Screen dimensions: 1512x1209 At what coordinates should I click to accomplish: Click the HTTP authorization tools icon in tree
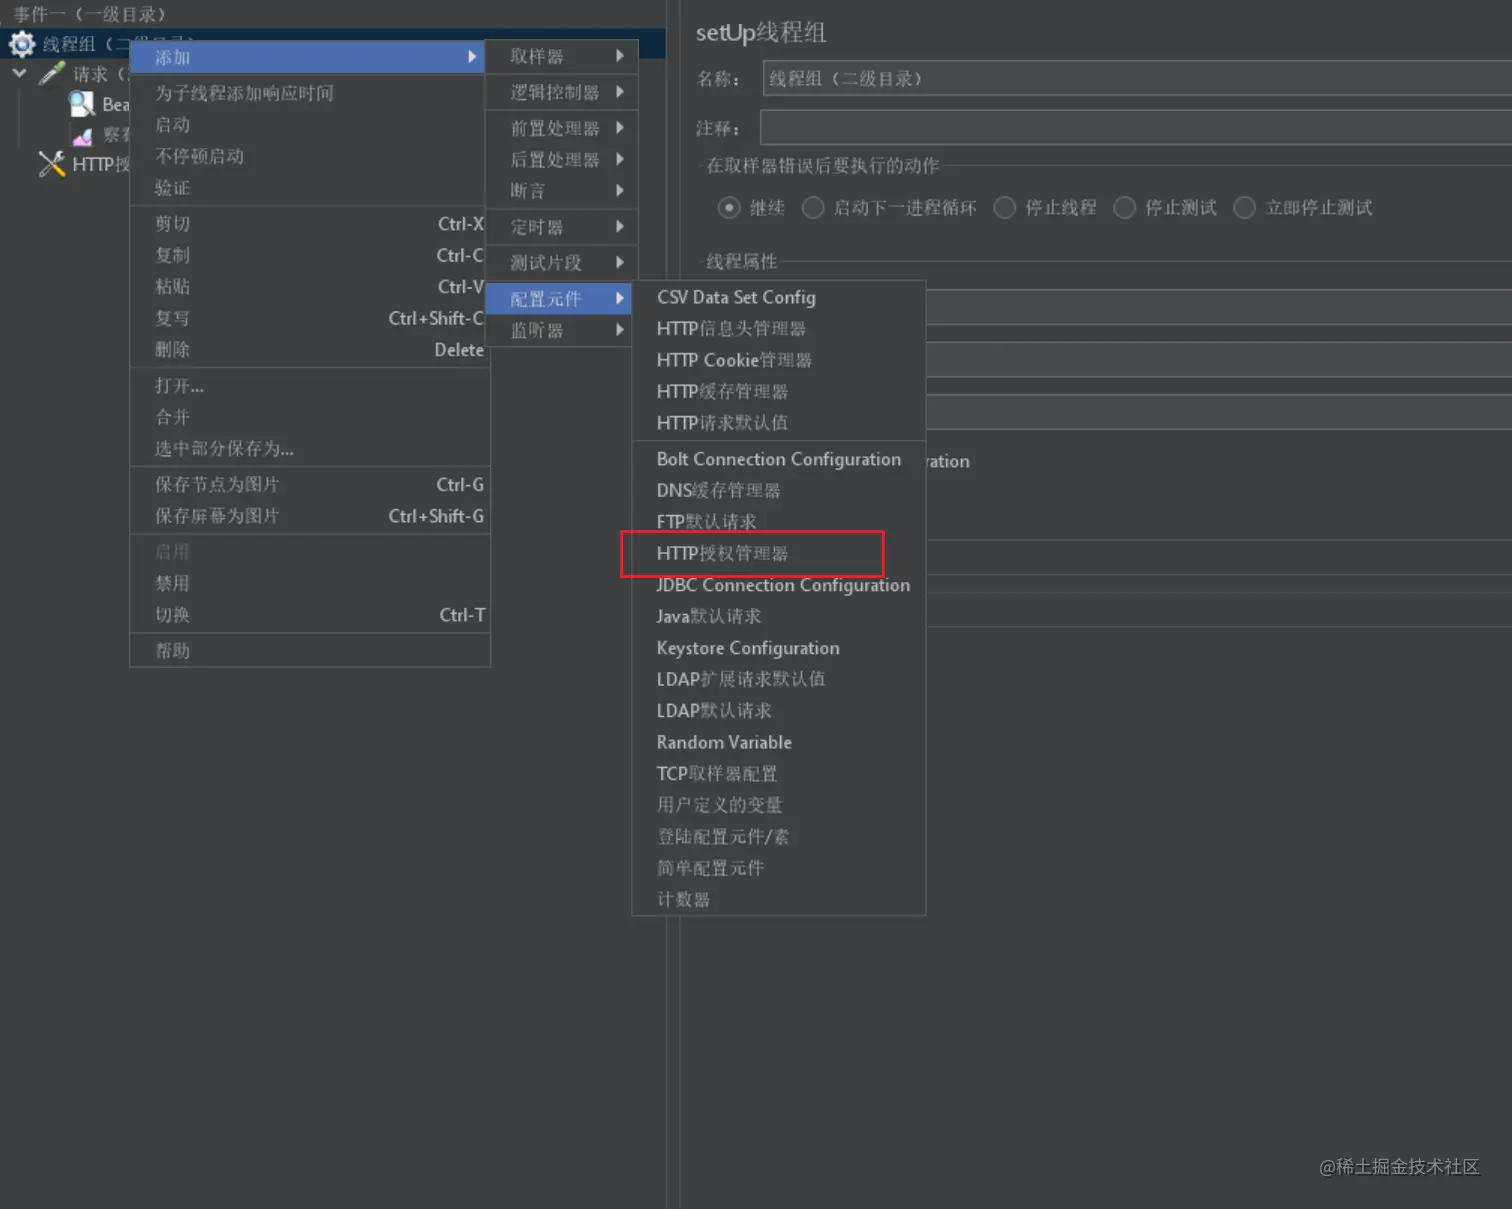click(52, 164)
